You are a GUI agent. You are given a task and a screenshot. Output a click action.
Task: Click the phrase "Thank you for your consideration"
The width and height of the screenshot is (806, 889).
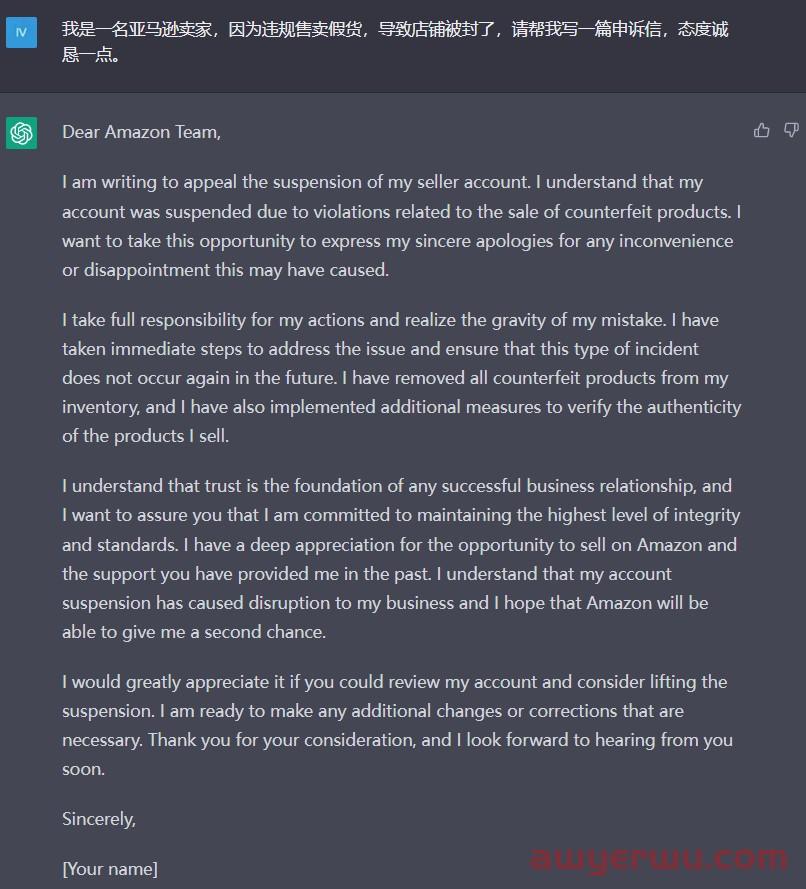click(273, 740)
